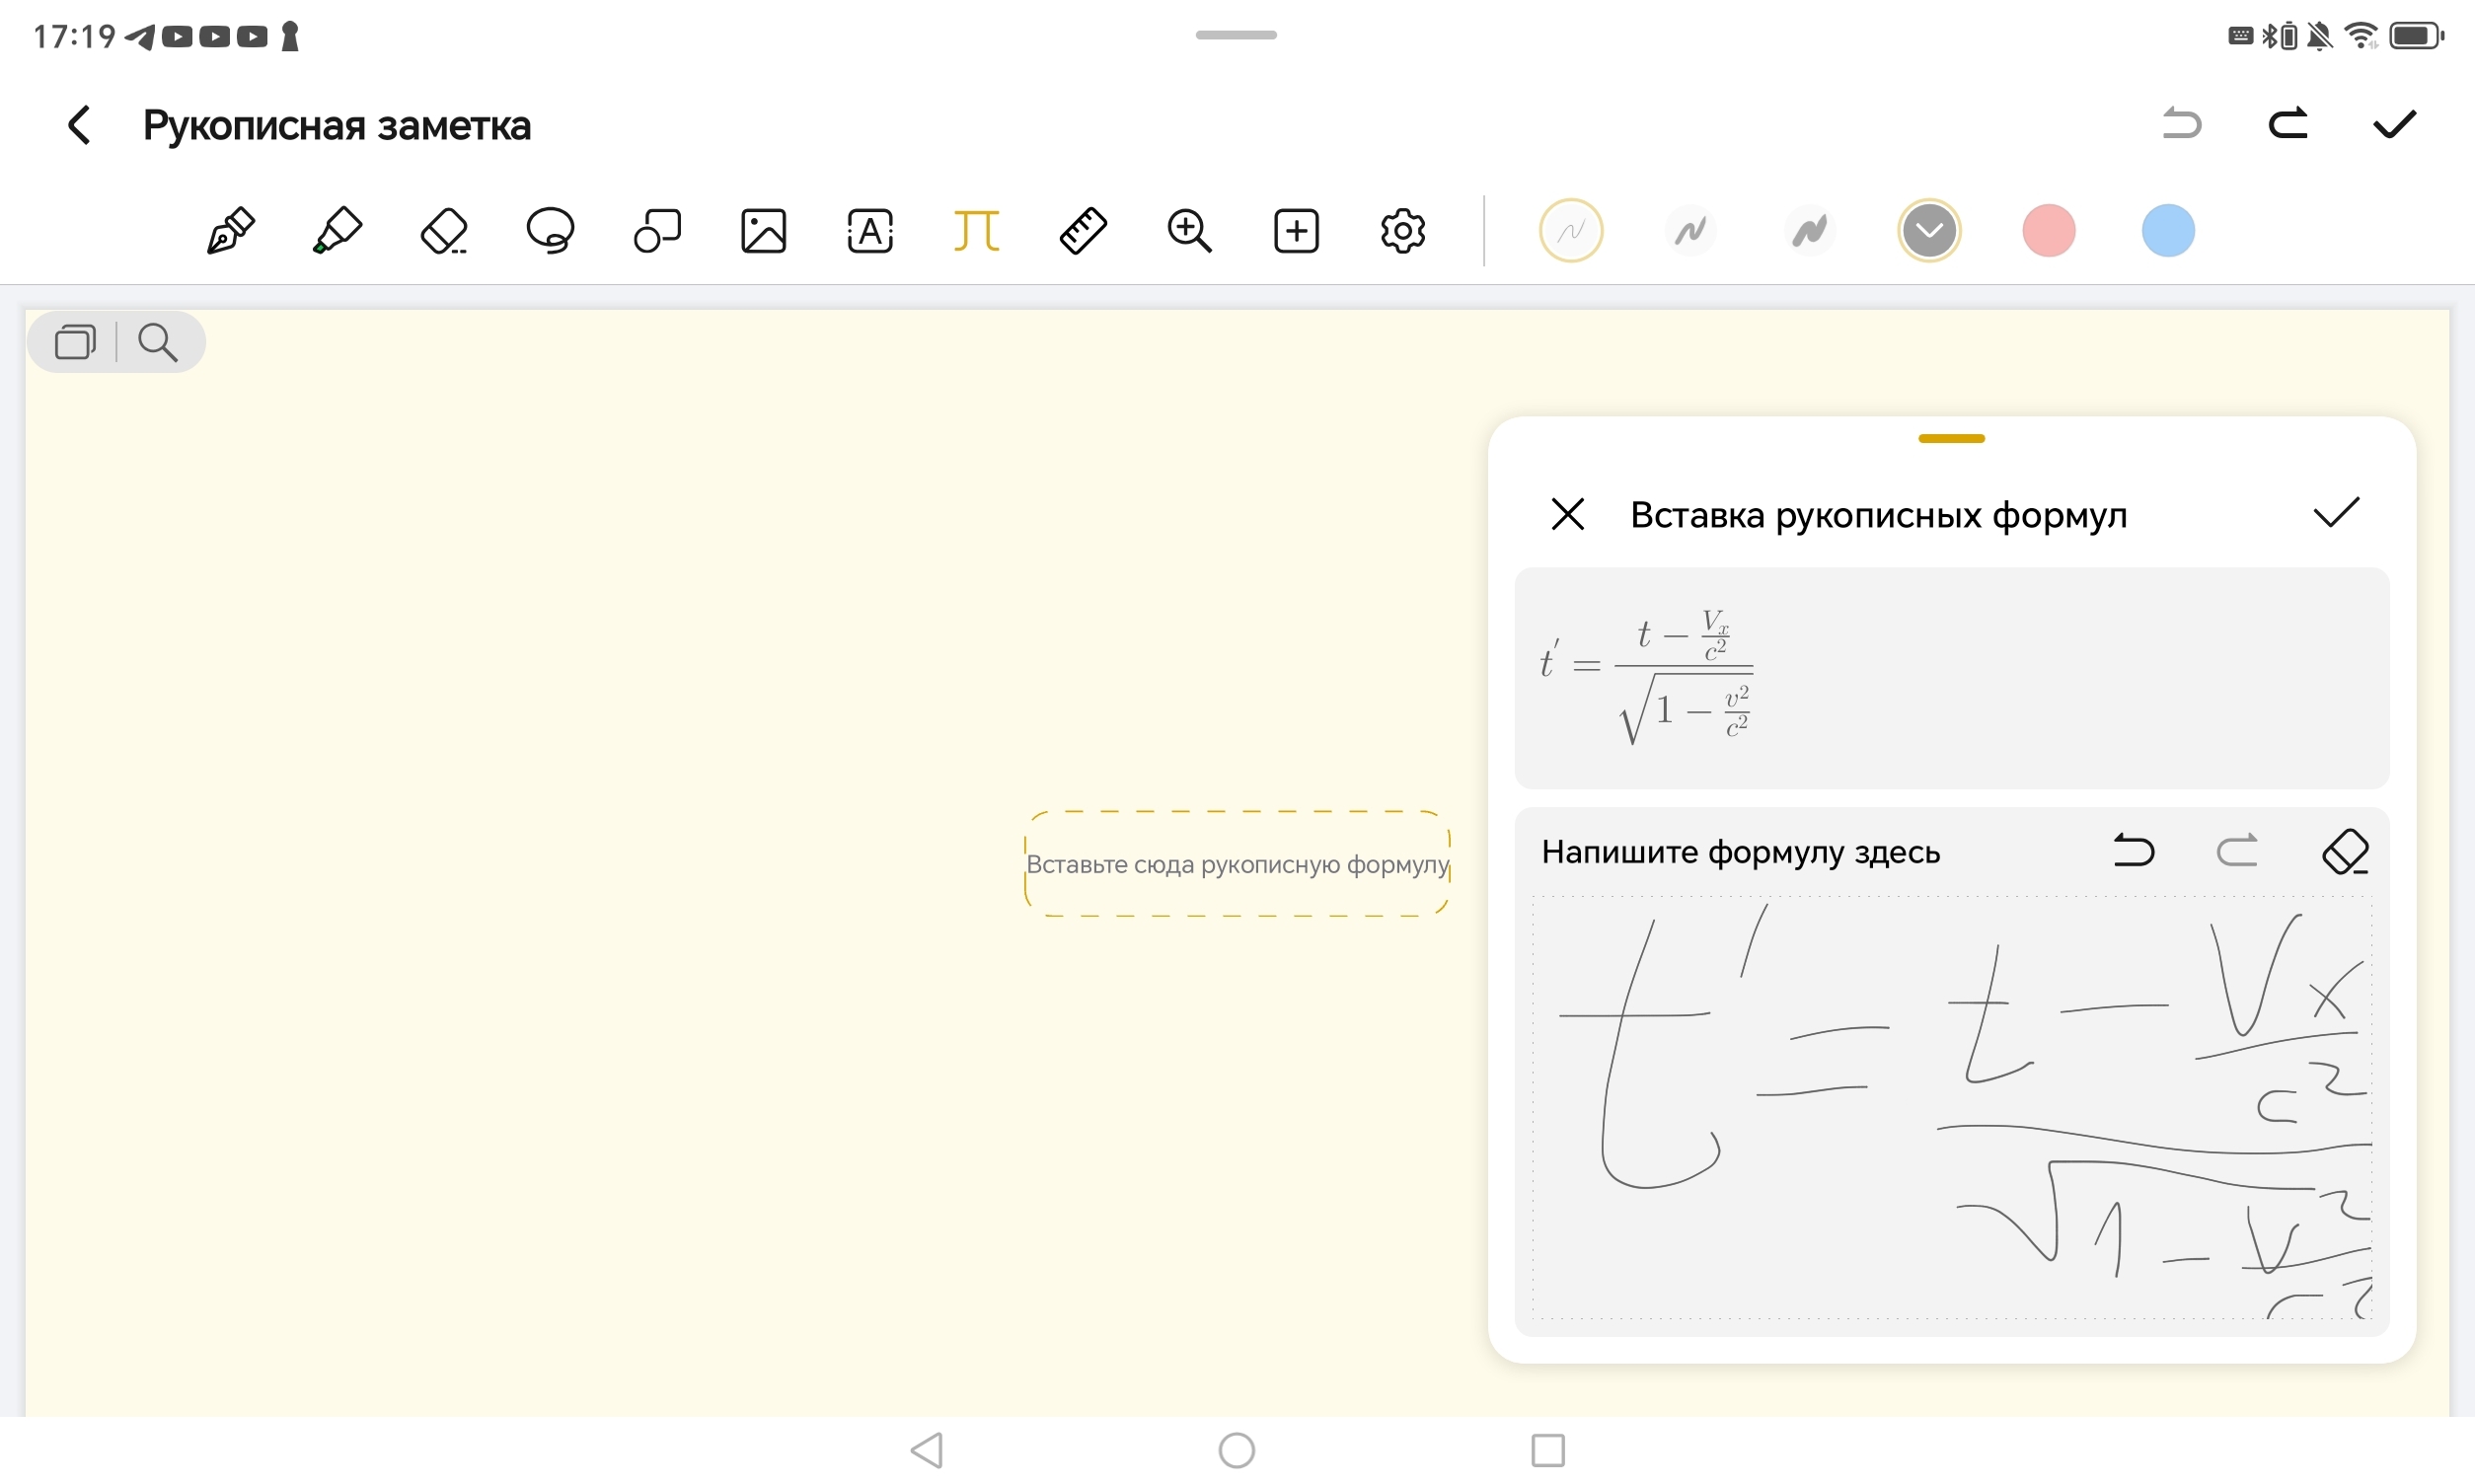Choose the eraser tool in main toolbar

444,231
